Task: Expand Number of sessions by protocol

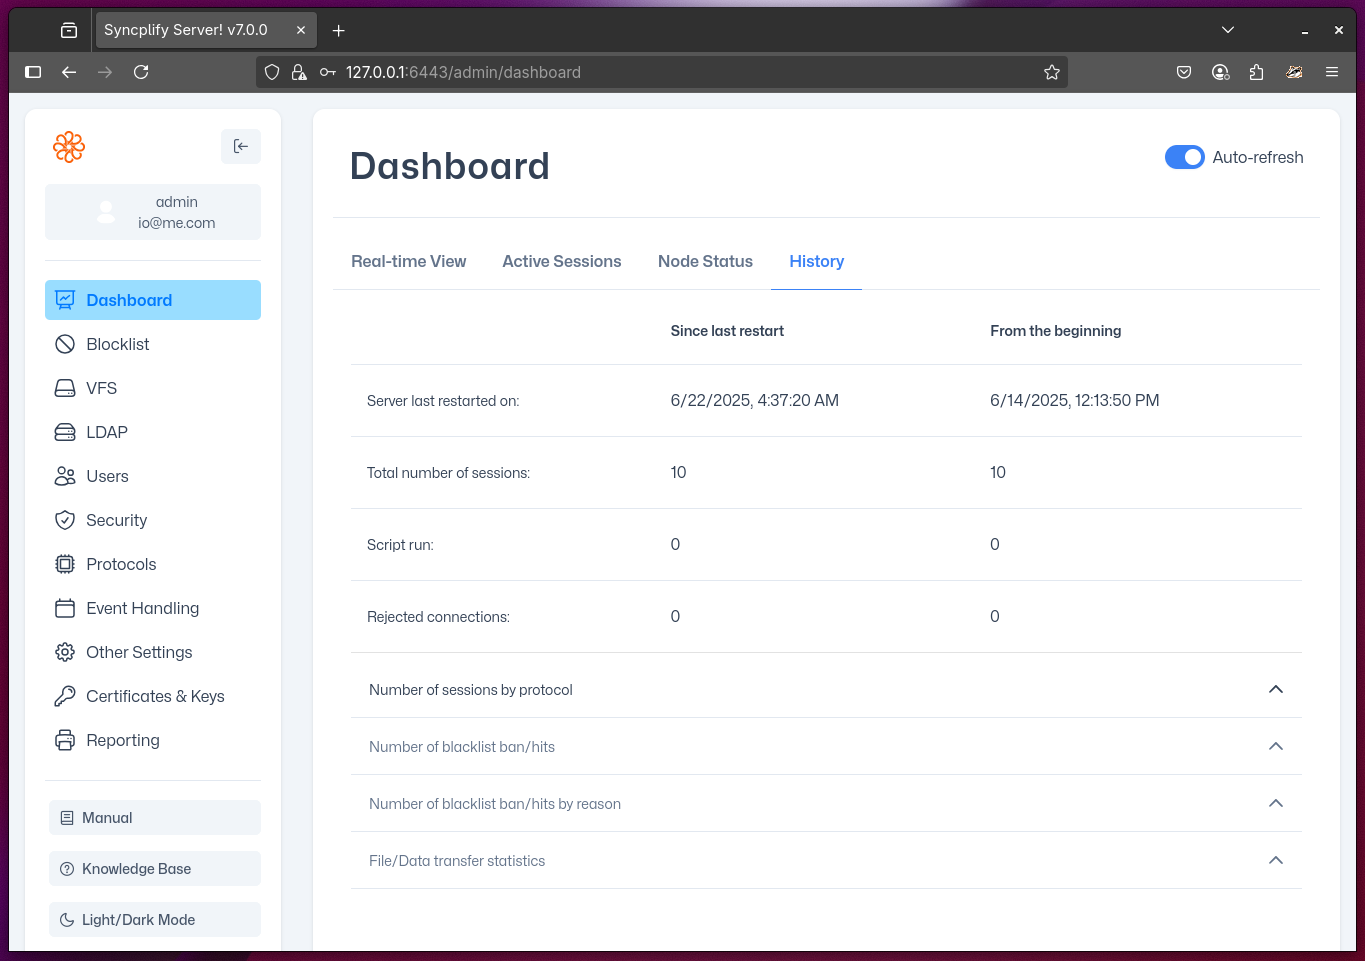Action: [1275, 689]
